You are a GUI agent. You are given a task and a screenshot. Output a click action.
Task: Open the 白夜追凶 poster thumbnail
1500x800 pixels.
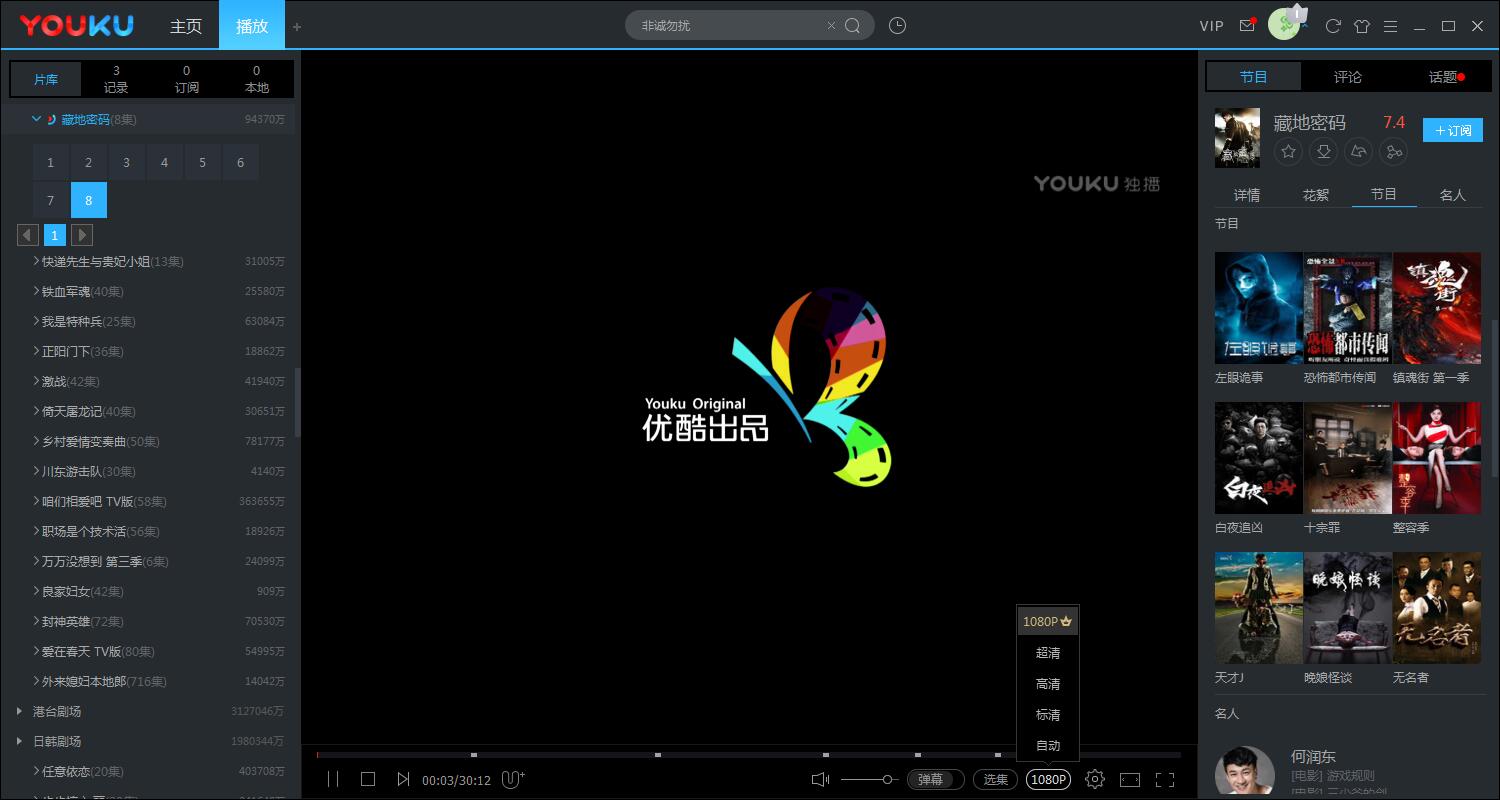[1258, 458]
